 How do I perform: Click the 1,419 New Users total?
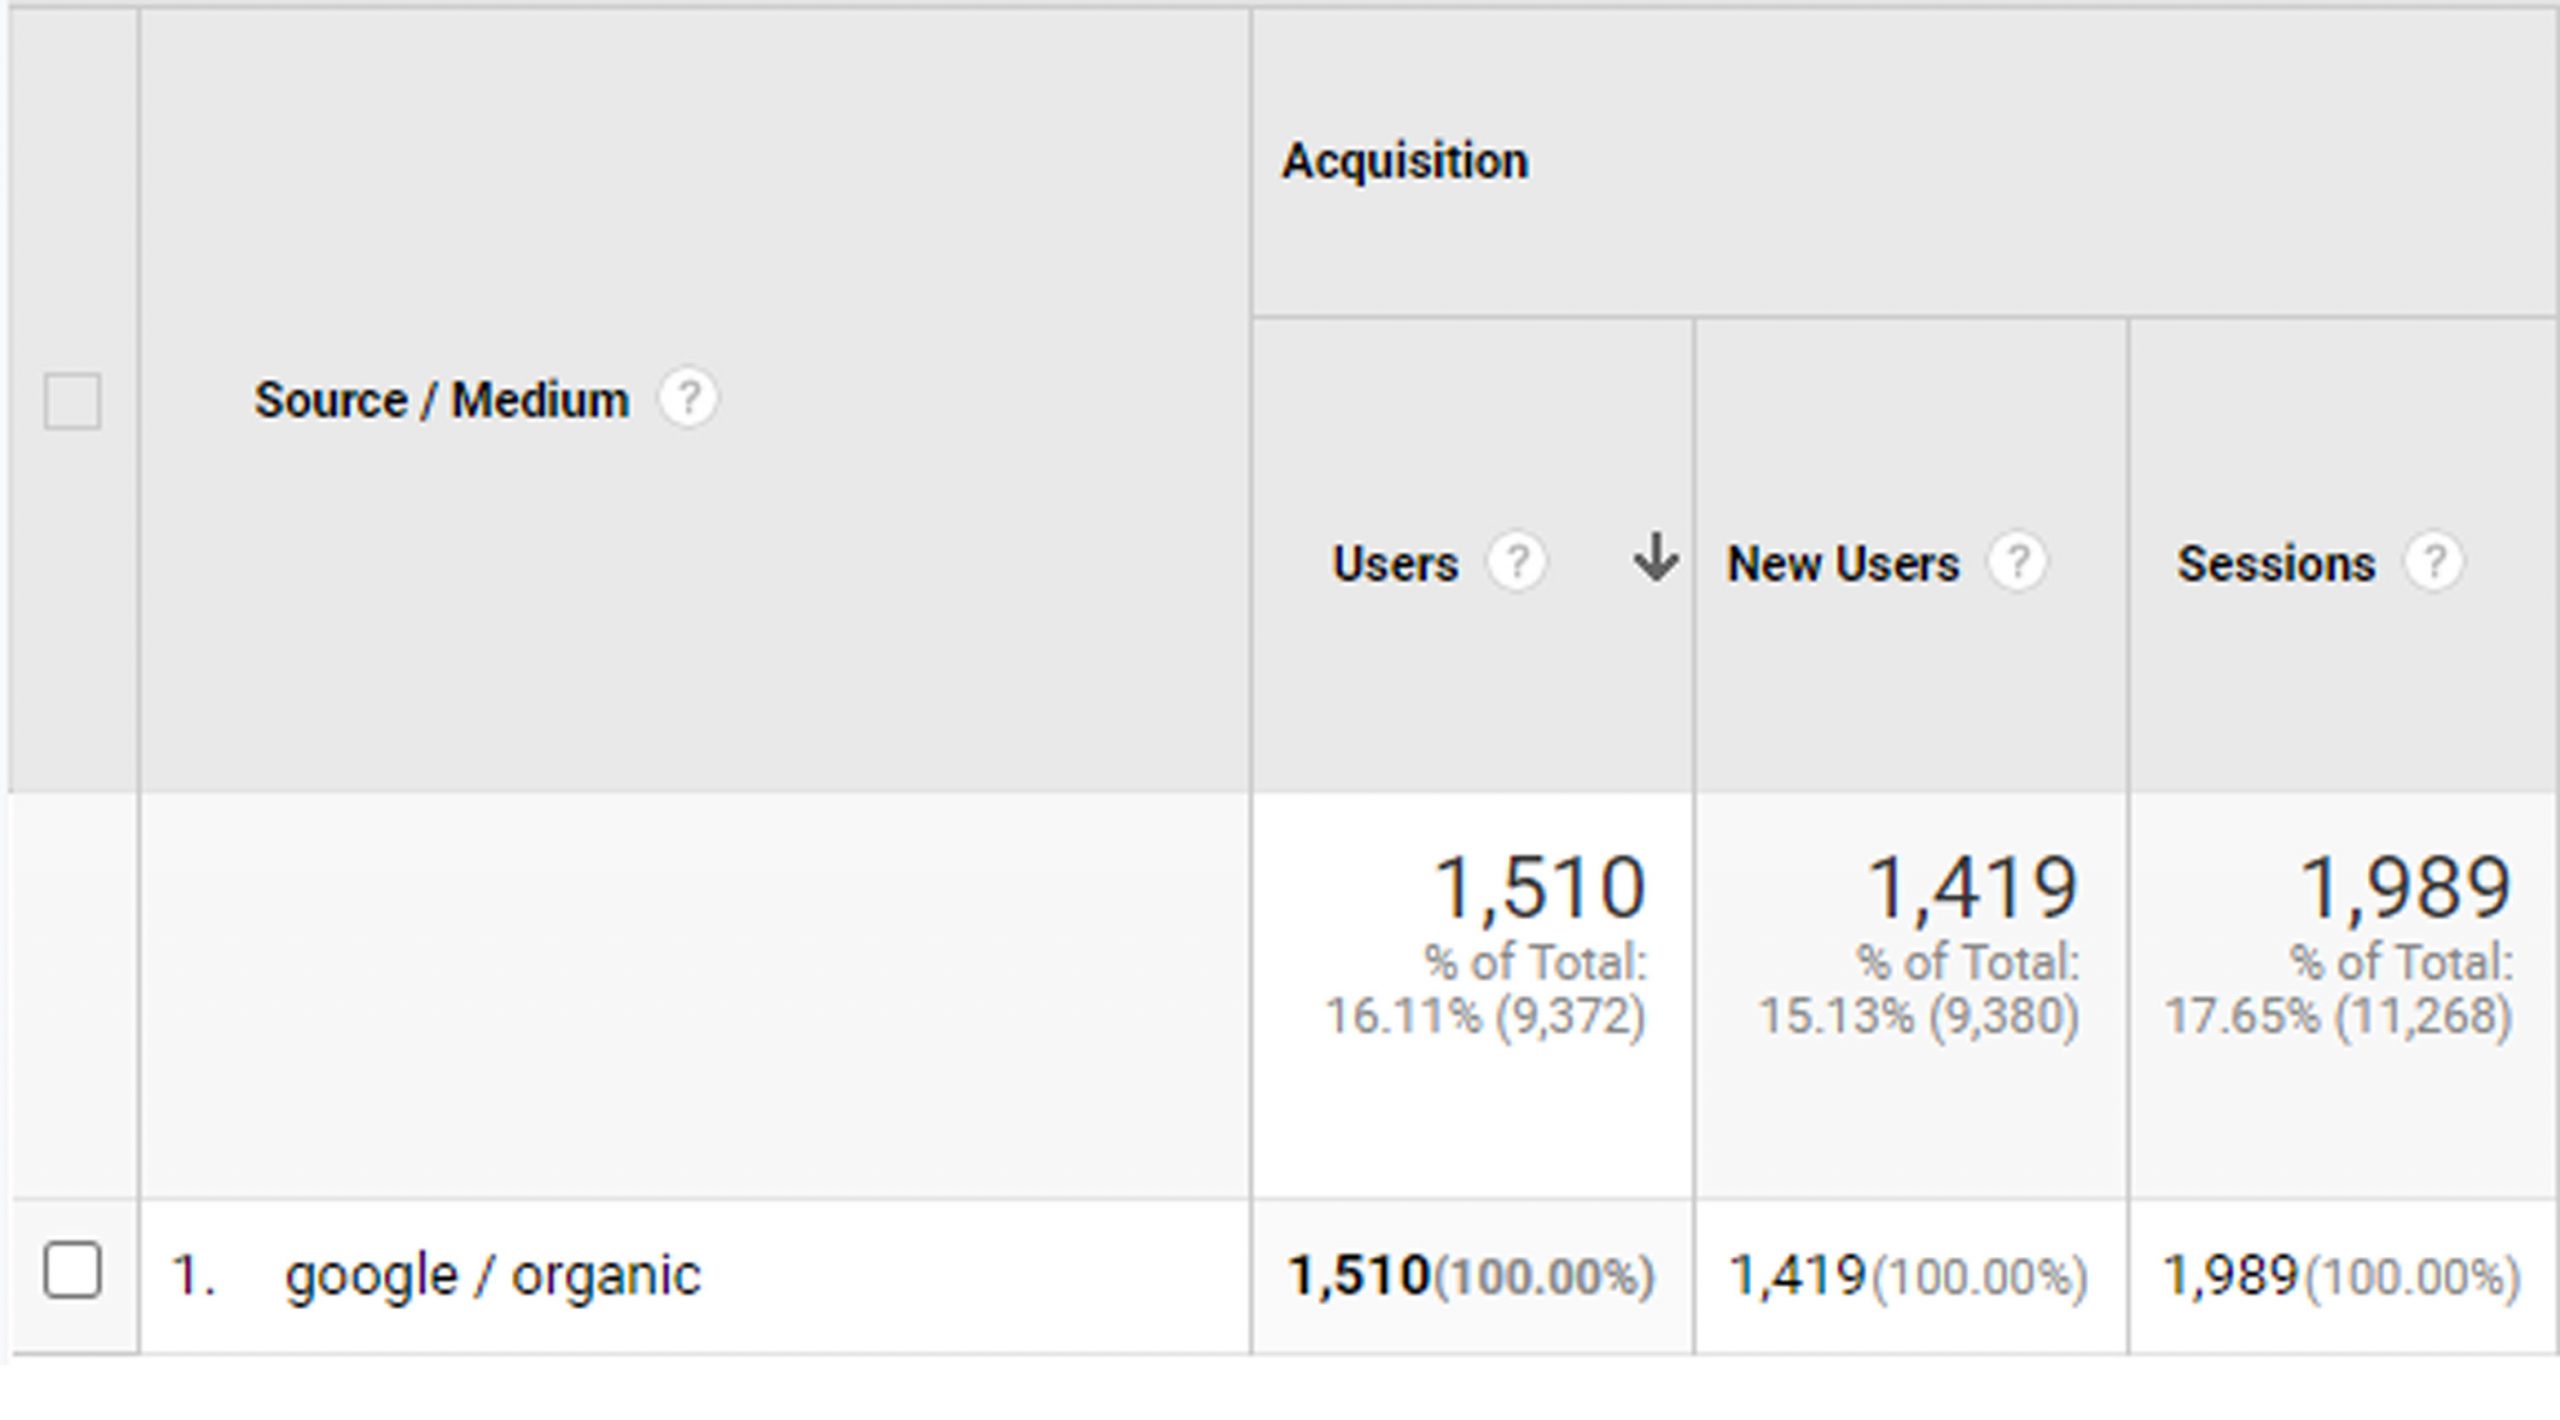[x=1972, y=888]
